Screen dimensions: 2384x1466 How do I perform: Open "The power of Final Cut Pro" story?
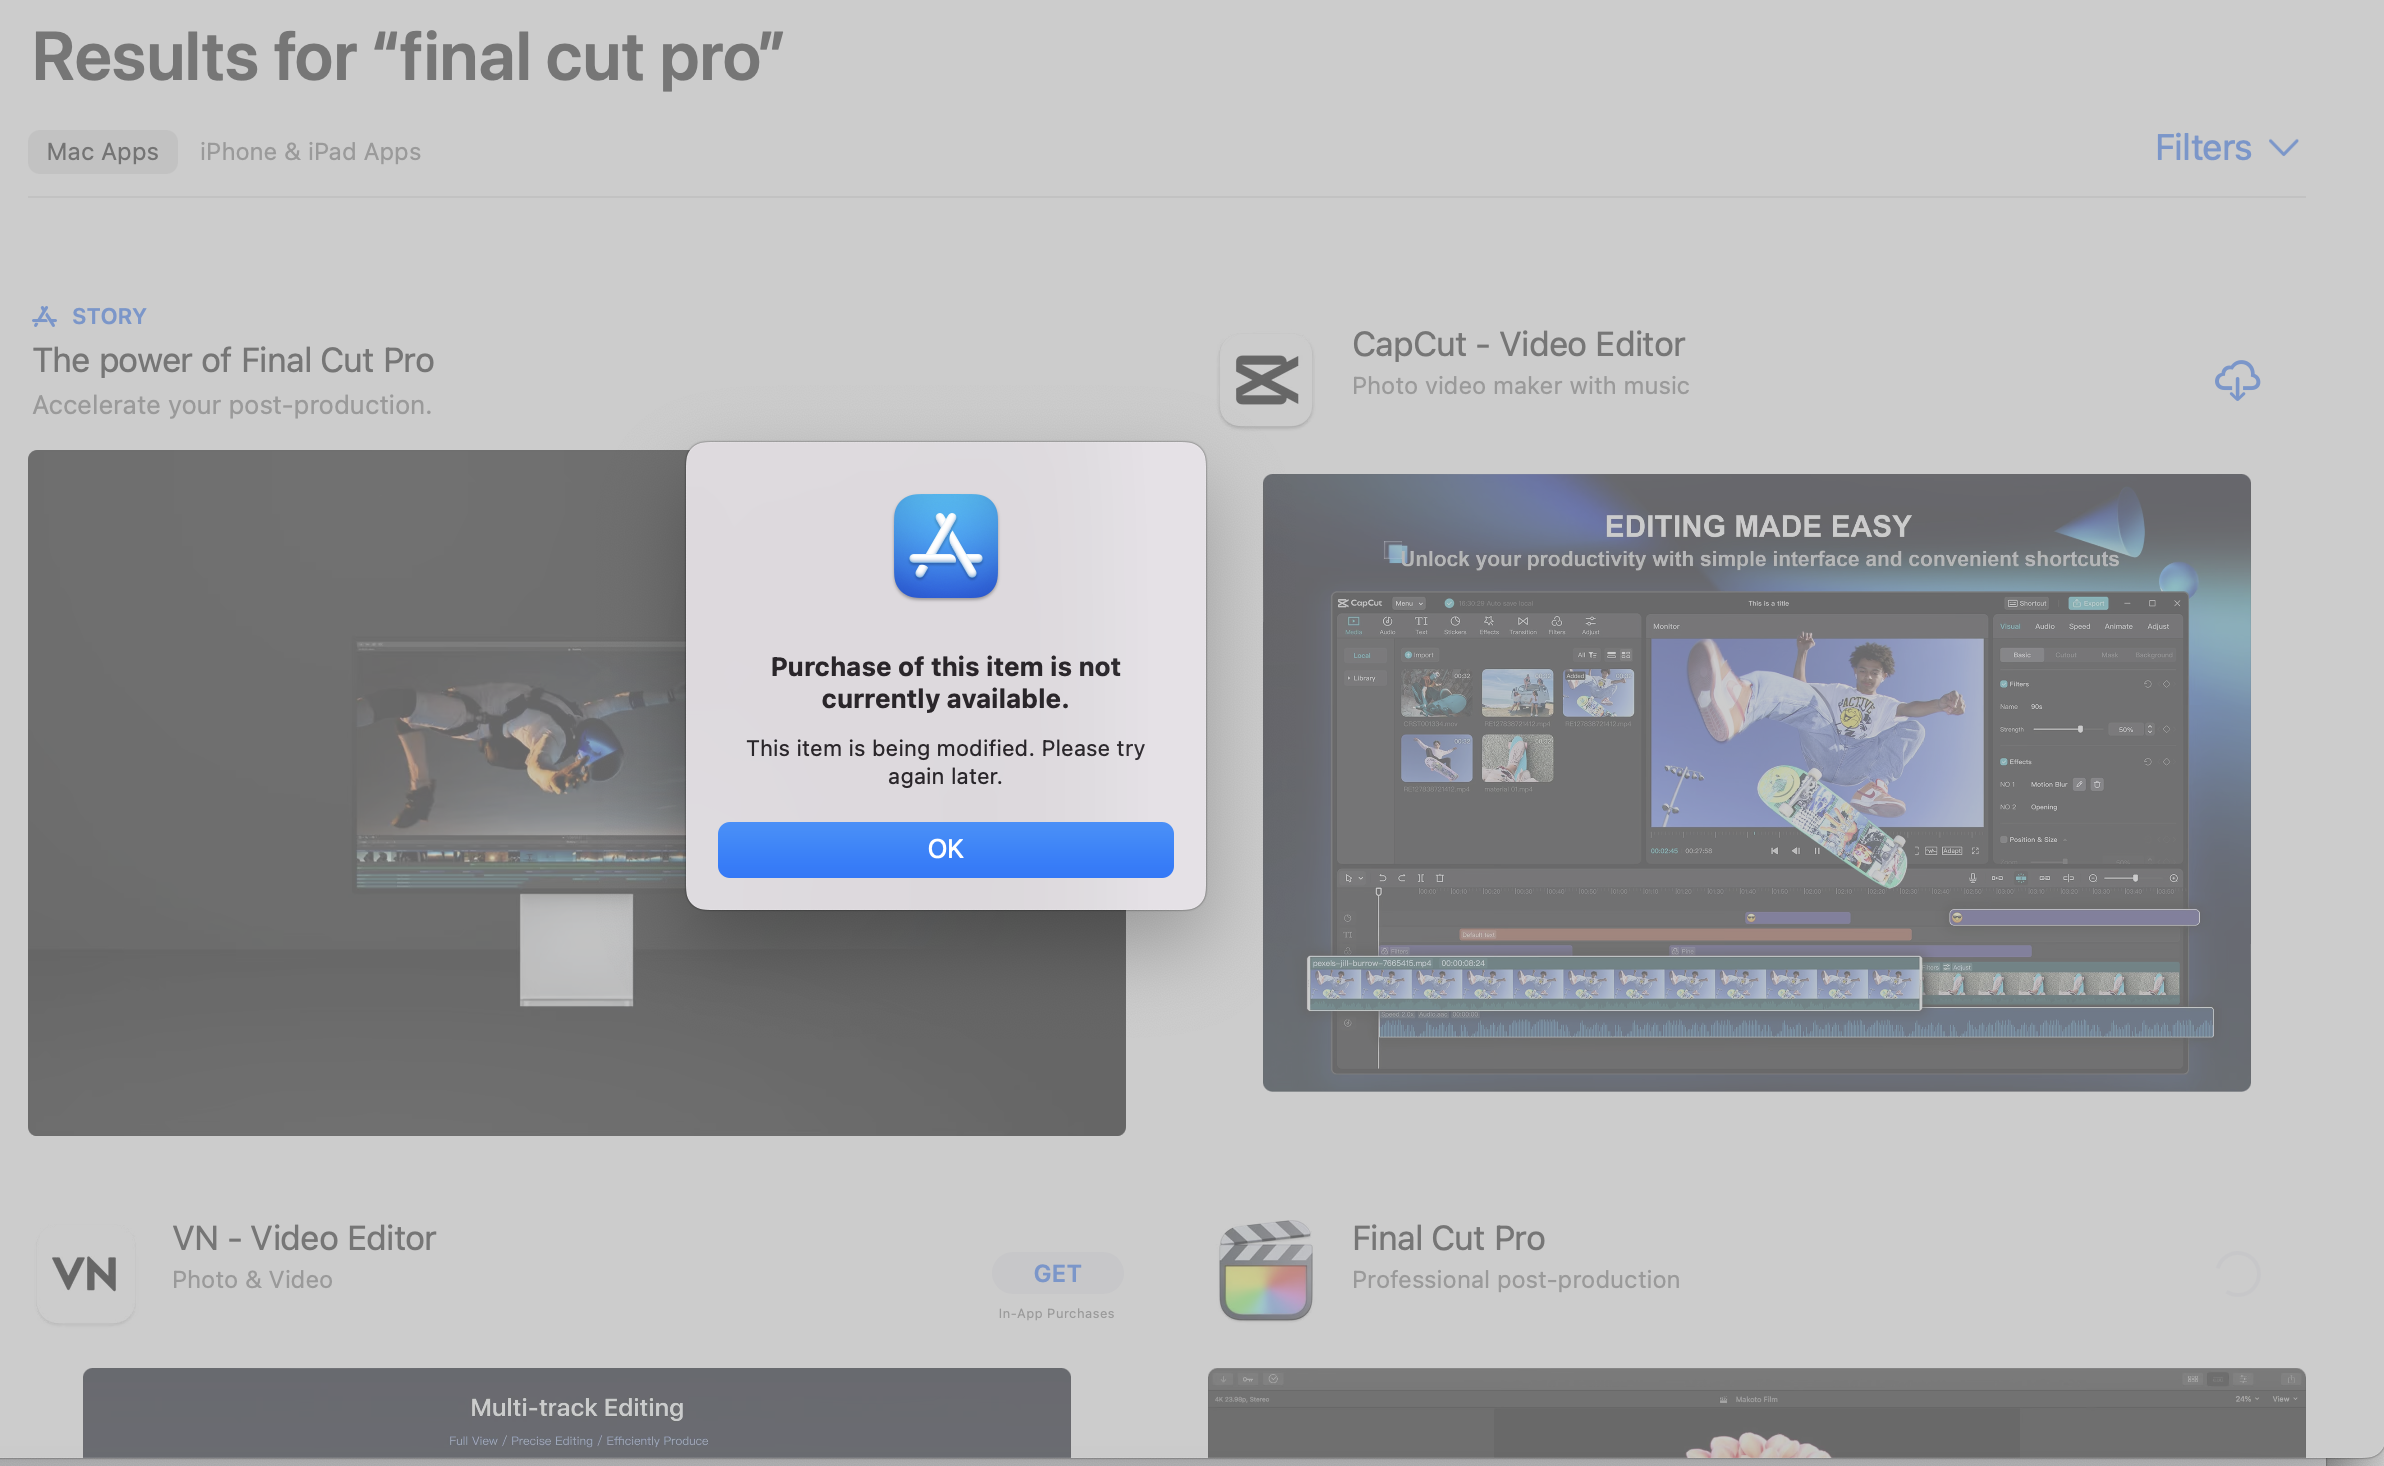233,360
